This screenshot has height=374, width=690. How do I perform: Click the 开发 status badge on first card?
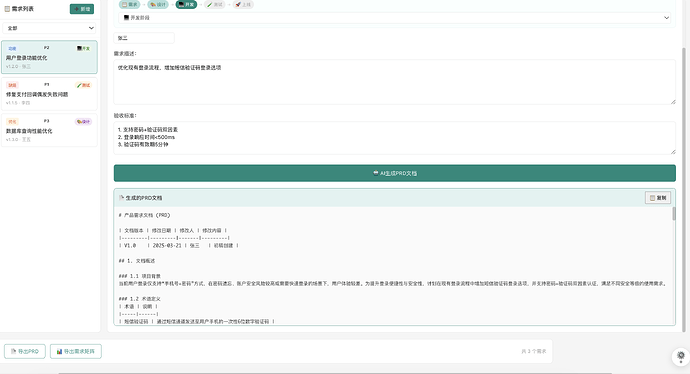point(83,48)
